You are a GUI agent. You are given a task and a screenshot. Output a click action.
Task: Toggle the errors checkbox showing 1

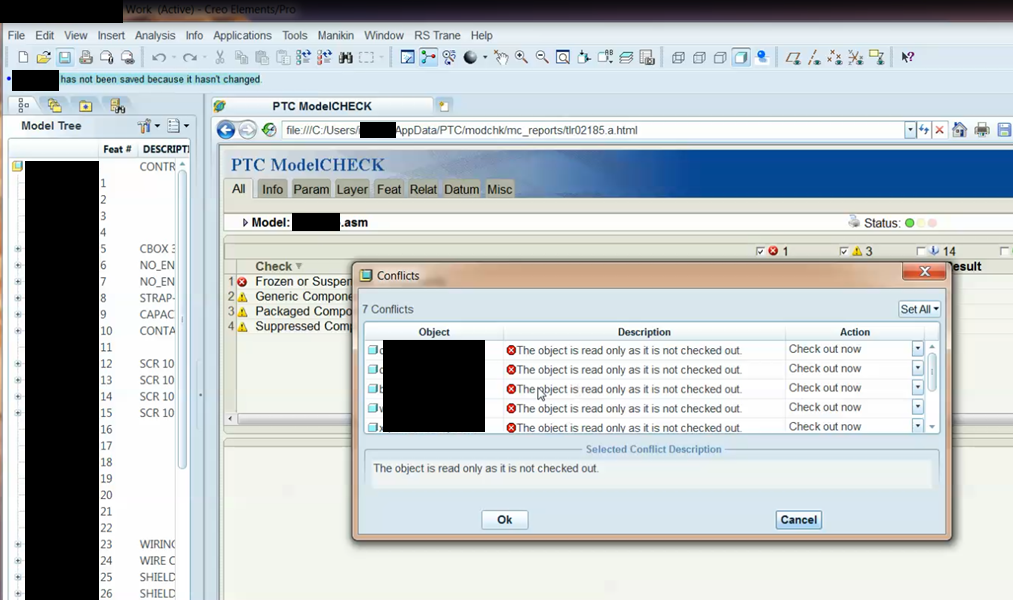click(x=760, y=251)
